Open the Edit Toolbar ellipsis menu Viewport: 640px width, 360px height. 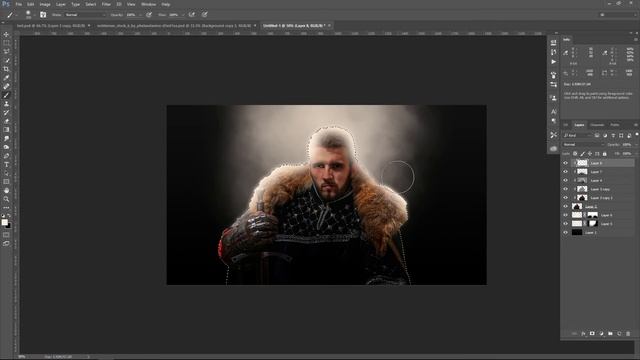coord(6,208)
